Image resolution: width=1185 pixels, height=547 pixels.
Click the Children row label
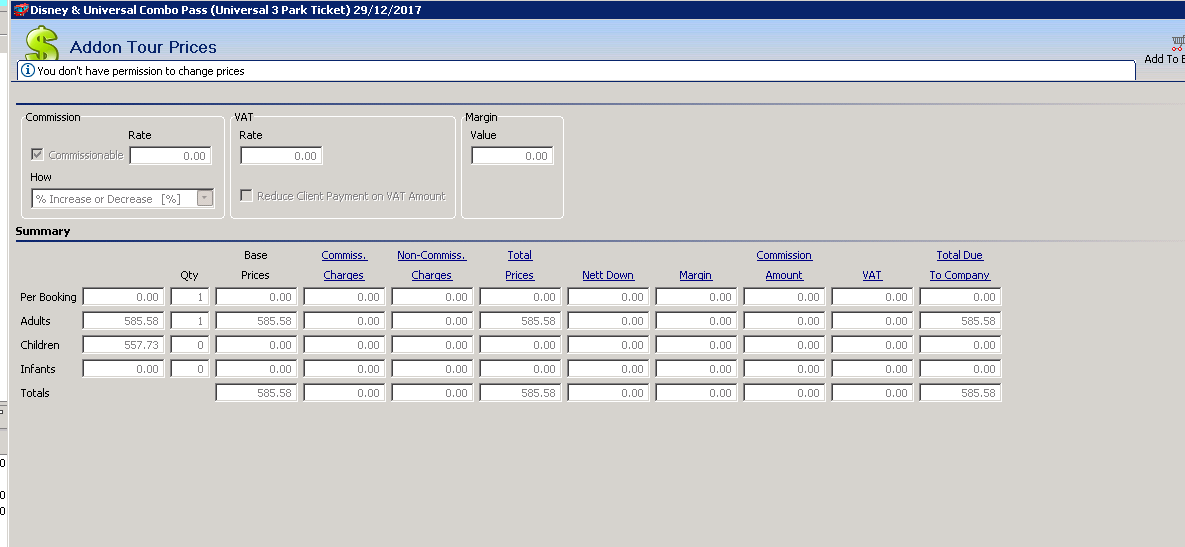40,345
